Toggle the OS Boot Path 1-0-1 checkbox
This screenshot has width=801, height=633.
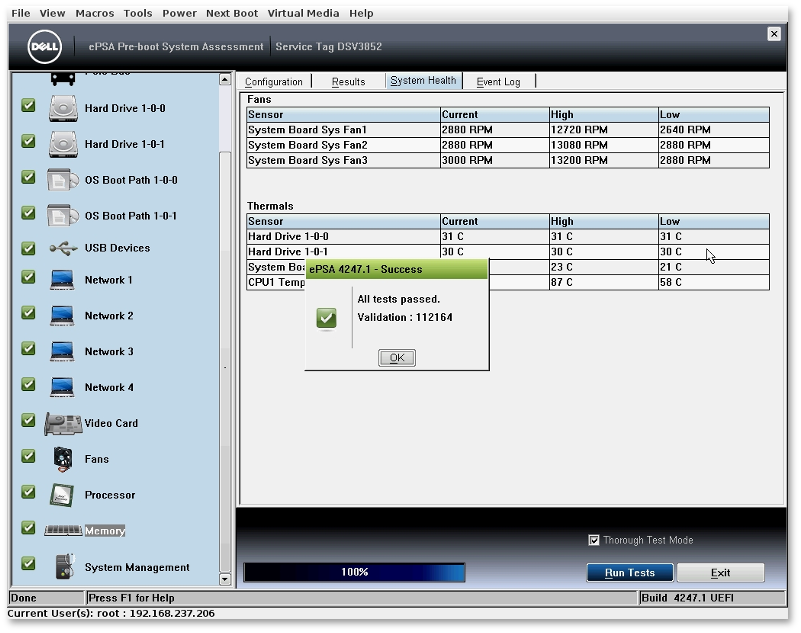coord(29,213)
